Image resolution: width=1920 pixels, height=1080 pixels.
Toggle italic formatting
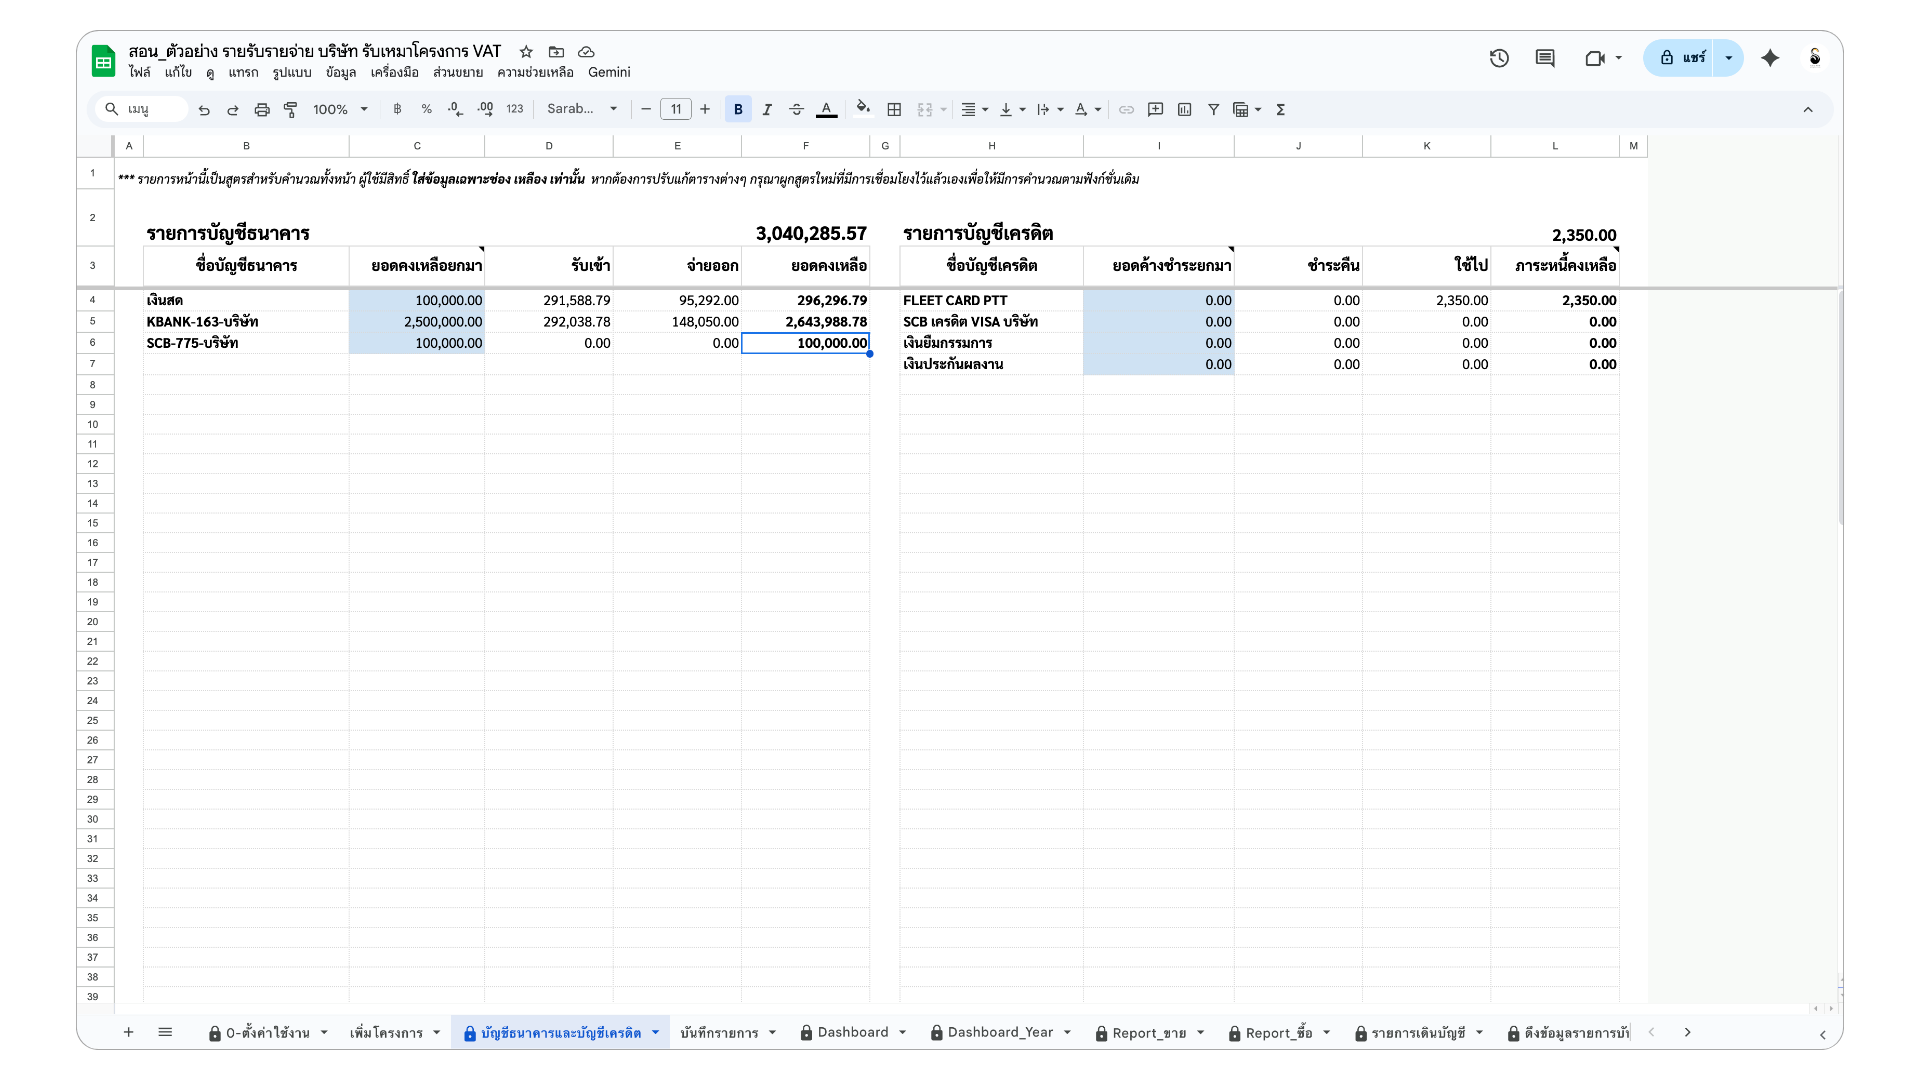767,110
